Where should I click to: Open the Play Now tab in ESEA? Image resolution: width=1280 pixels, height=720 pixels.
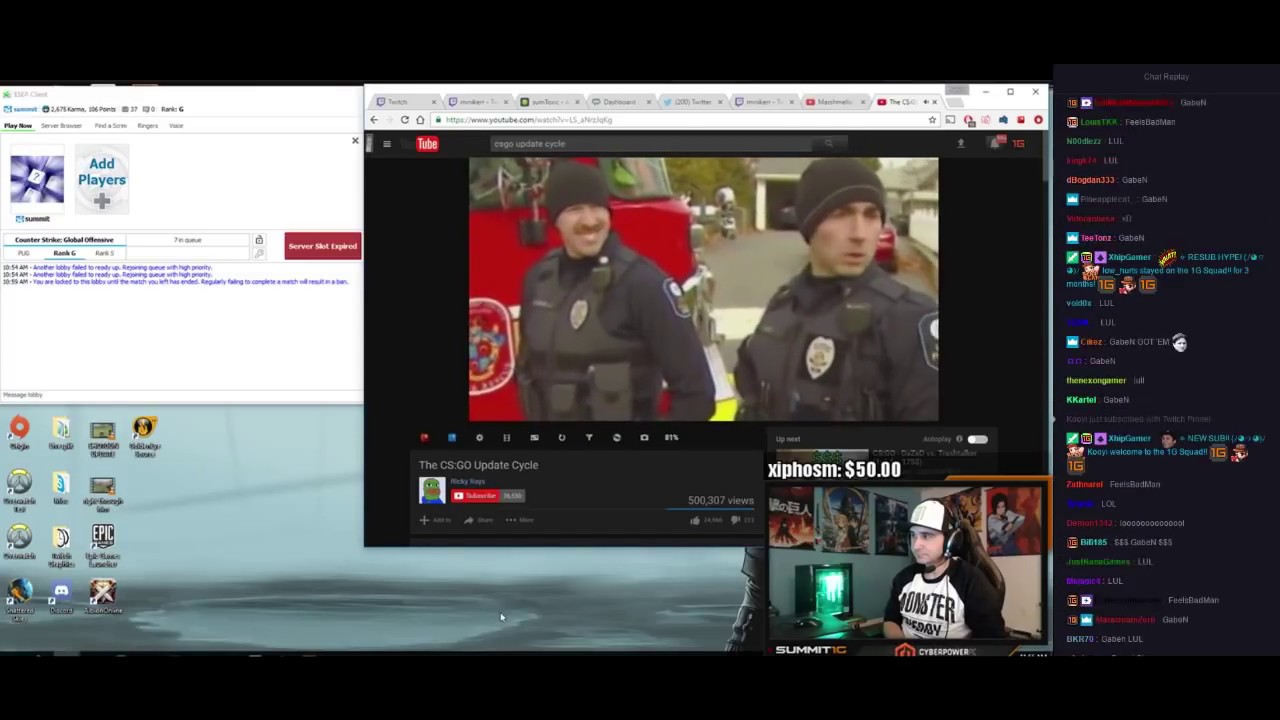[18, 126]
